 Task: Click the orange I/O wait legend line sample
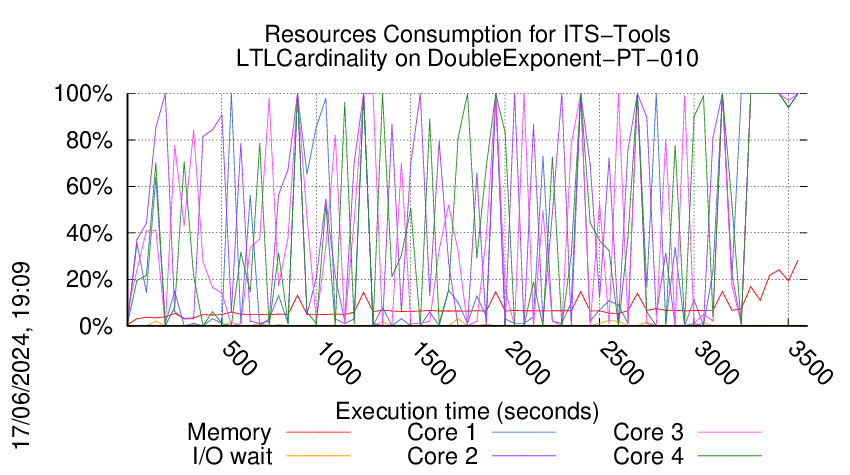click(x=318, y=456)
